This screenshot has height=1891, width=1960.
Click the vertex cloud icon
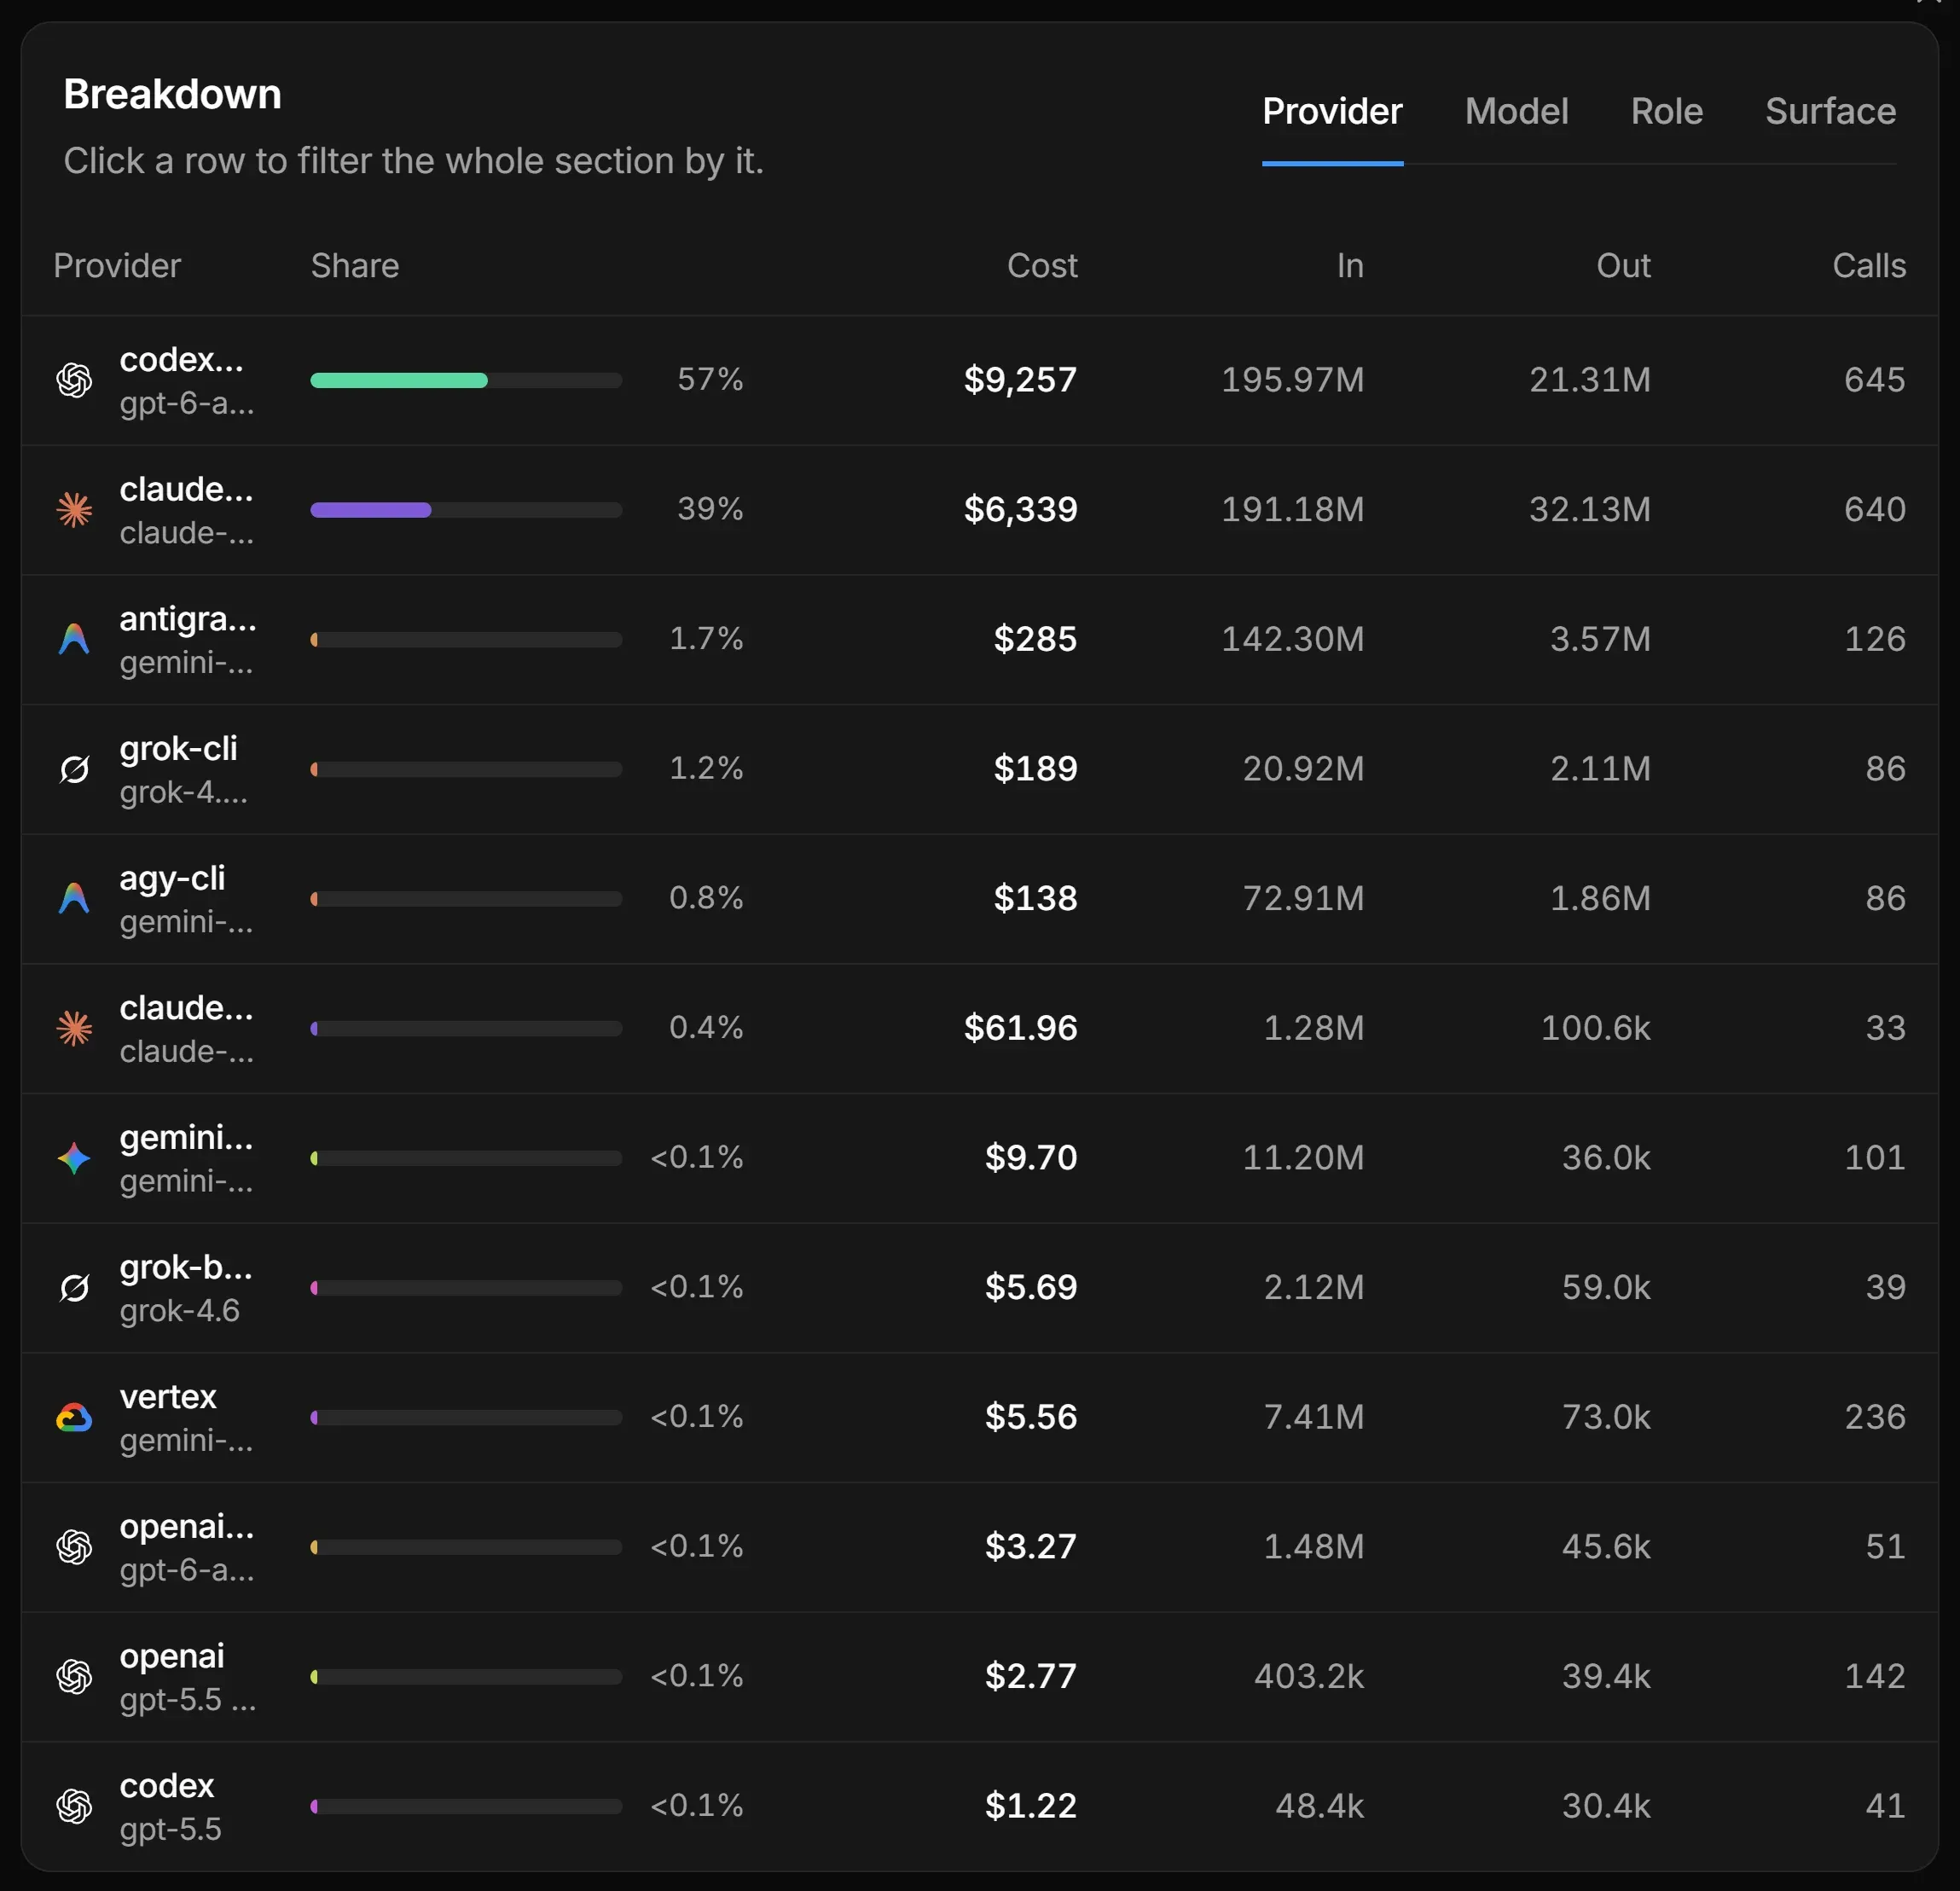tap(74, 1417)
